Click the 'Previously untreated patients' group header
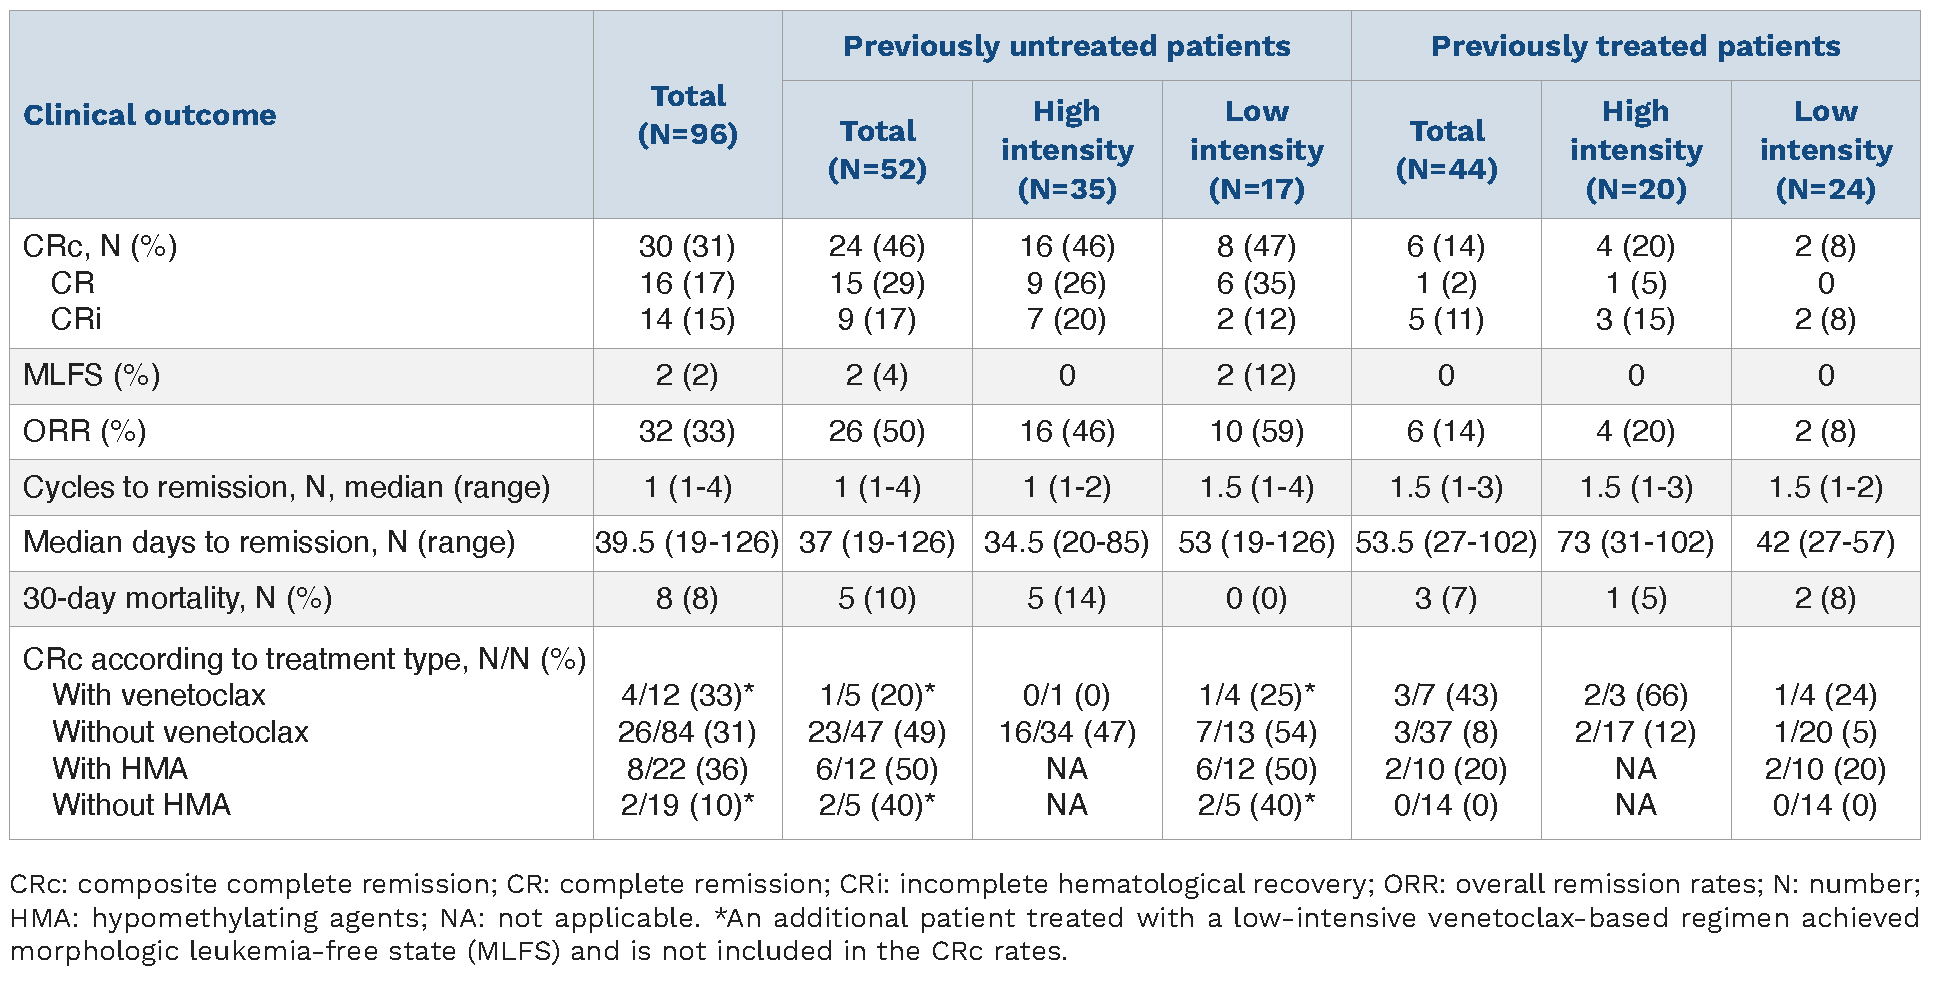This screenshot has width=1935, height=984. click(x=1066, y=46)
